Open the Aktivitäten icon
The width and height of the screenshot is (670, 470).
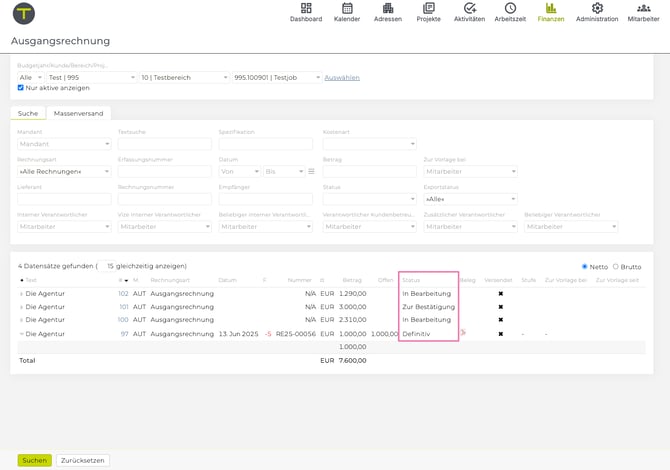[x=469, y=9]
